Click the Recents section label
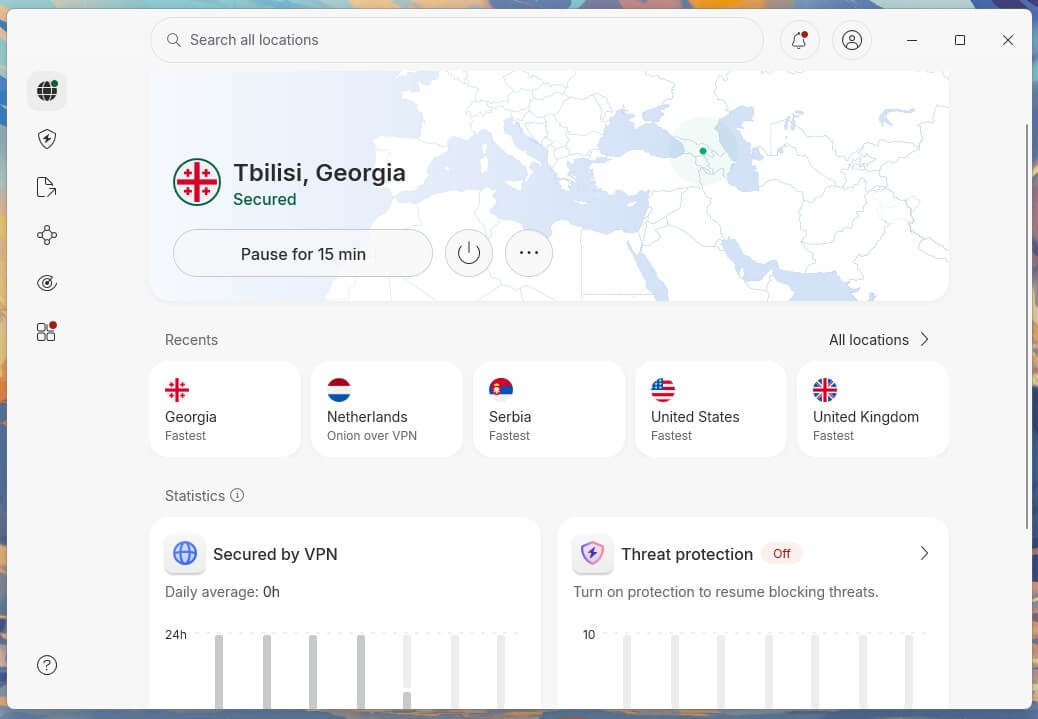1038x719 pixels. pyautogui.click(x=191, y=340)
